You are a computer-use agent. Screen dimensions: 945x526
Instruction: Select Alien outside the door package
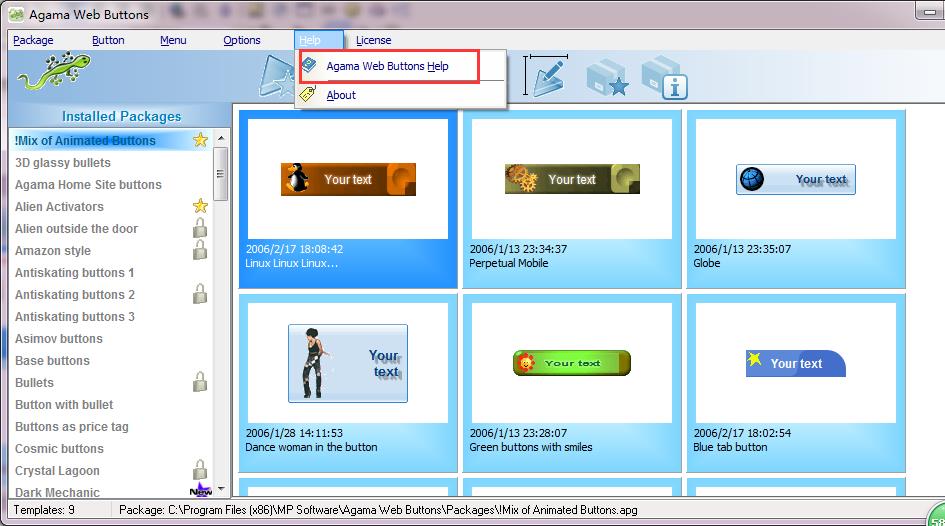point(77,228)
